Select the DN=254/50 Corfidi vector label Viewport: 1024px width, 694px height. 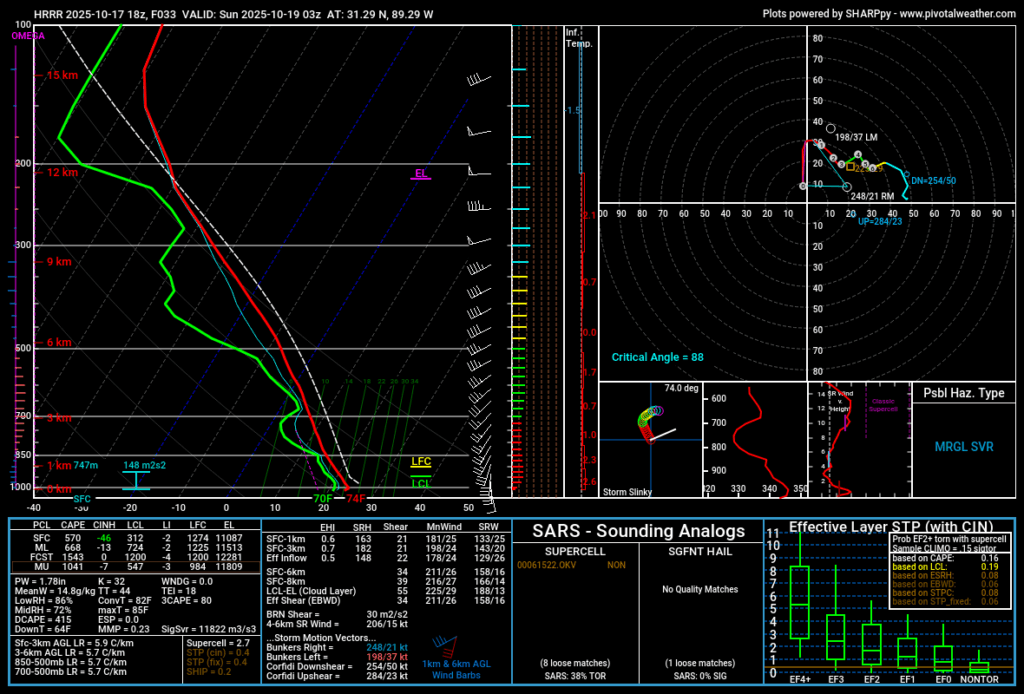933,181
